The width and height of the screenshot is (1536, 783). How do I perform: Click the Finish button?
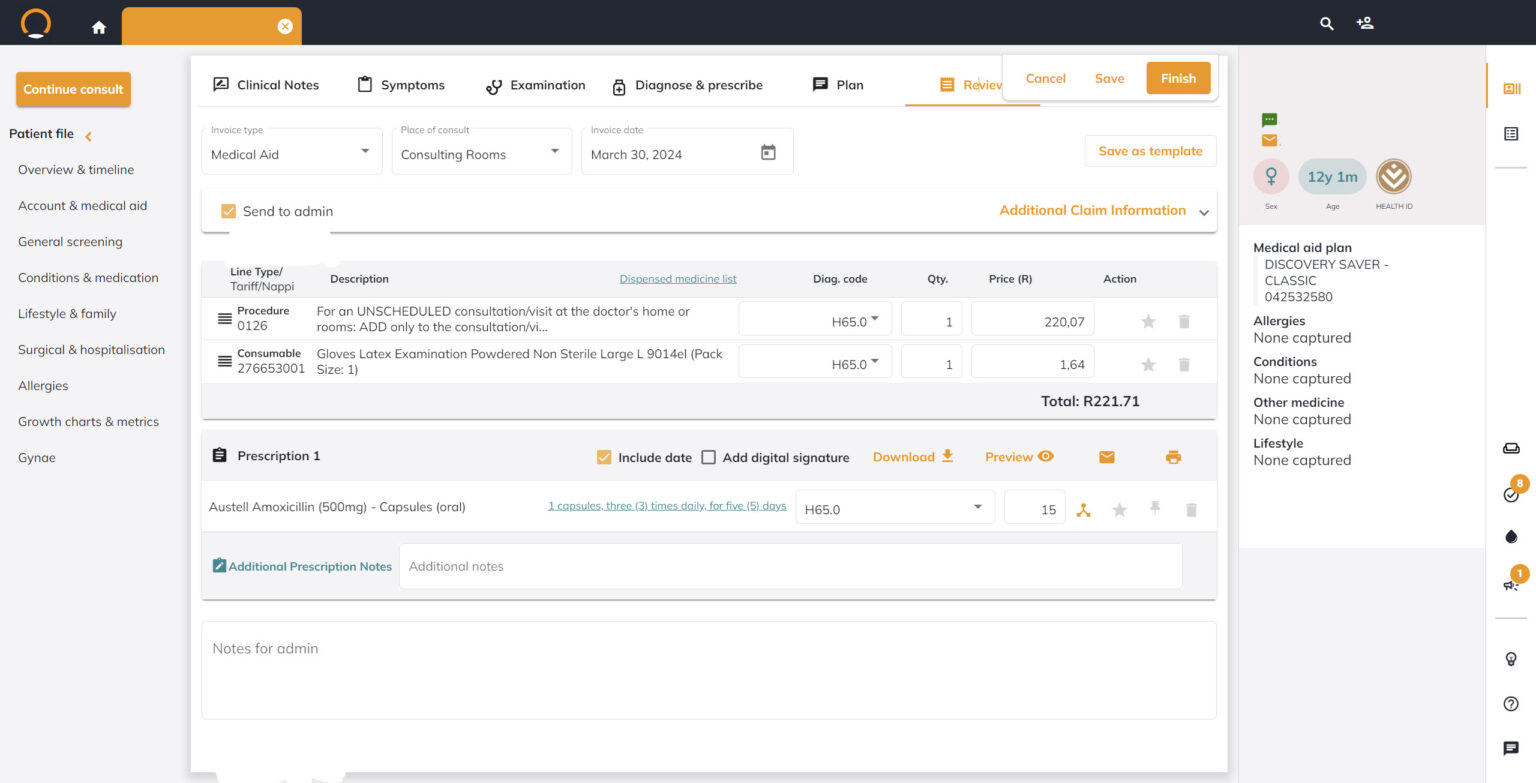(x=1178, y=77)
